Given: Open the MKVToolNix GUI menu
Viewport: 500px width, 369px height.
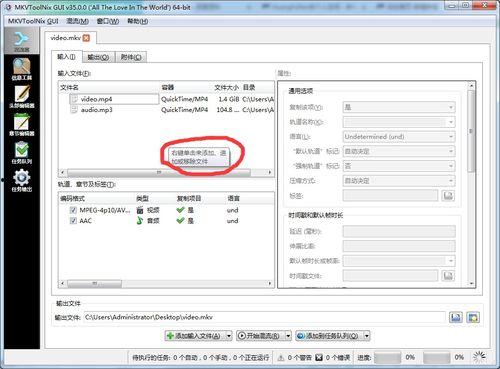Looking at the screenshot, I should tap(33, 21).
